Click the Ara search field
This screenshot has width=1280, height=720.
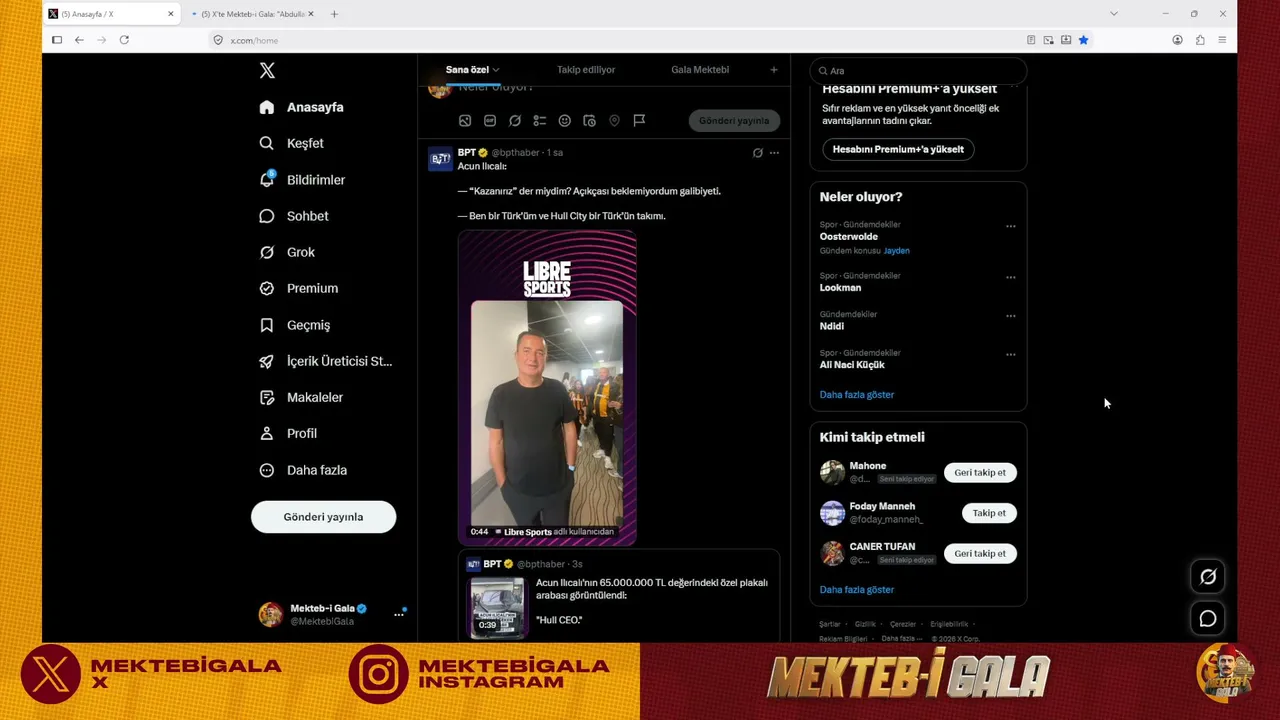click(x=918, y=71)
